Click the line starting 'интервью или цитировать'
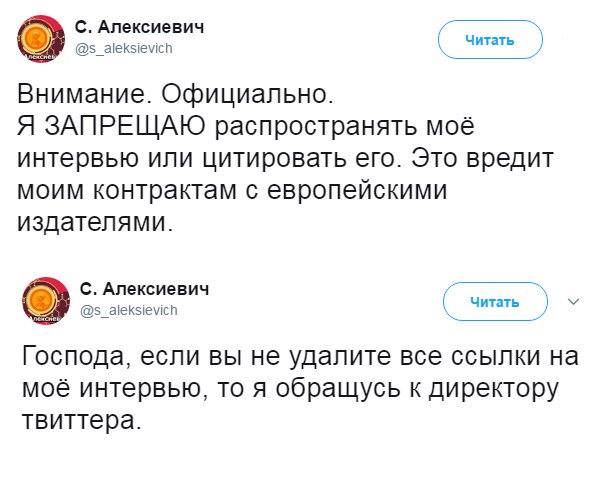 (x=285, y=159)
